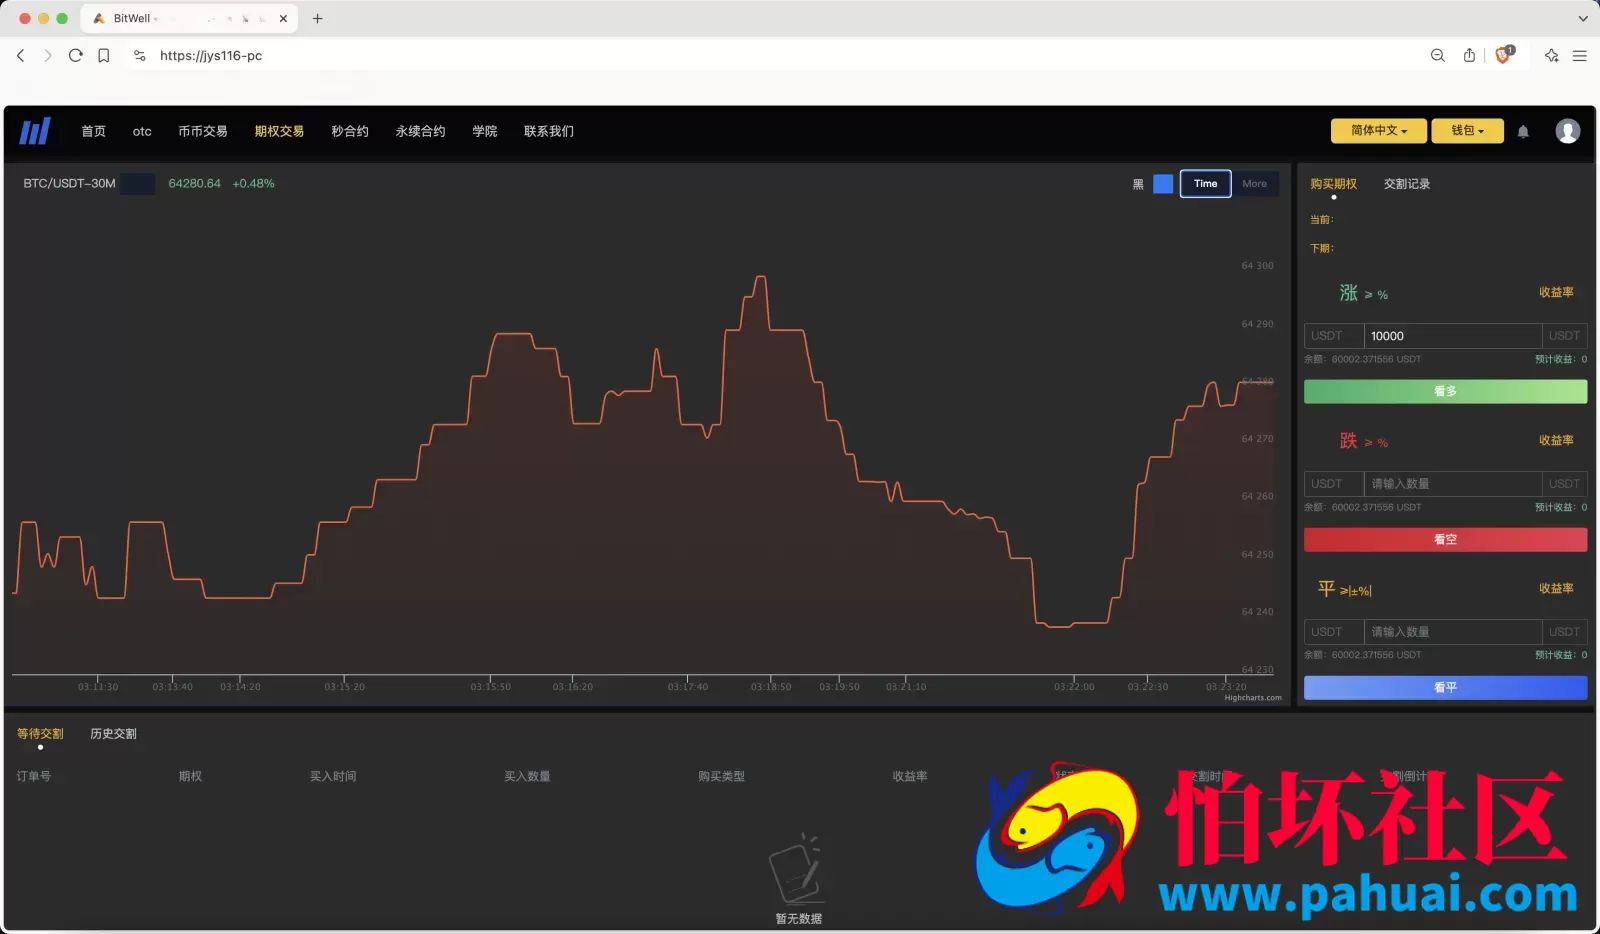Click the 收益率 column header in table
The height and width of the screenshot is (934, 1600).
tap(910, 776)
